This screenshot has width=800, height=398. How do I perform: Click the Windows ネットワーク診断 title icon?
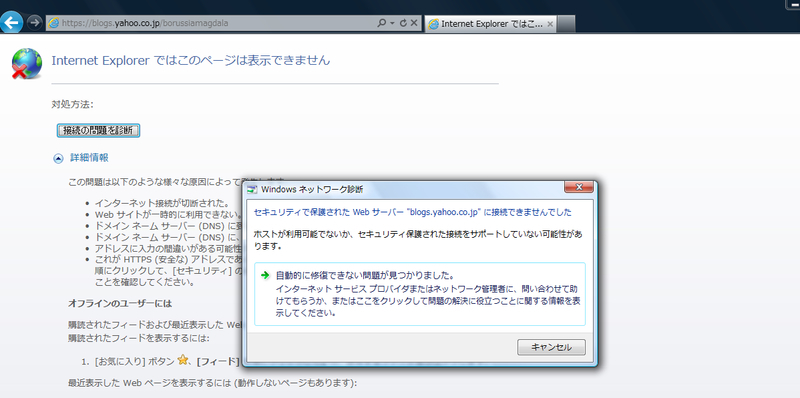pyautogui.click(x=252, y=190)
